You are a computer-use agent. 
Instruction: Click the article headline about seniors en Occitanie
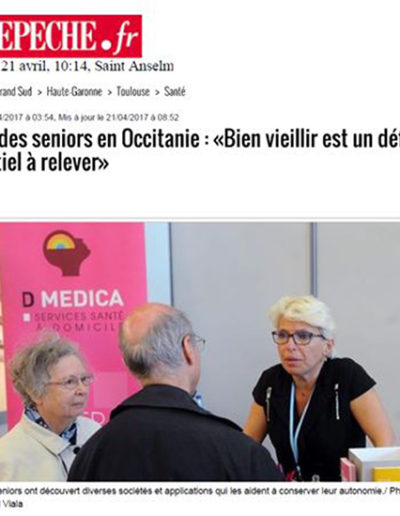coord(200,151)
